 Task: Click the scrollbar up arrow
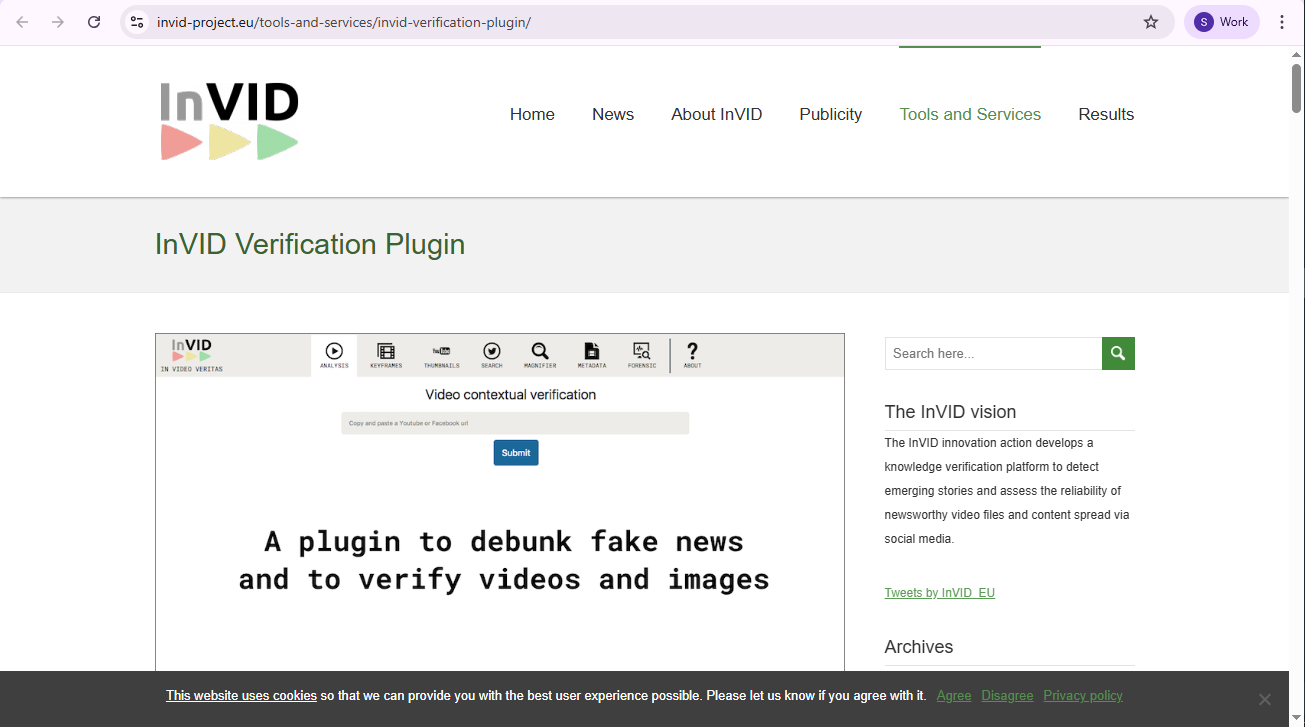pyautogui.click(x=1296, y=53)
